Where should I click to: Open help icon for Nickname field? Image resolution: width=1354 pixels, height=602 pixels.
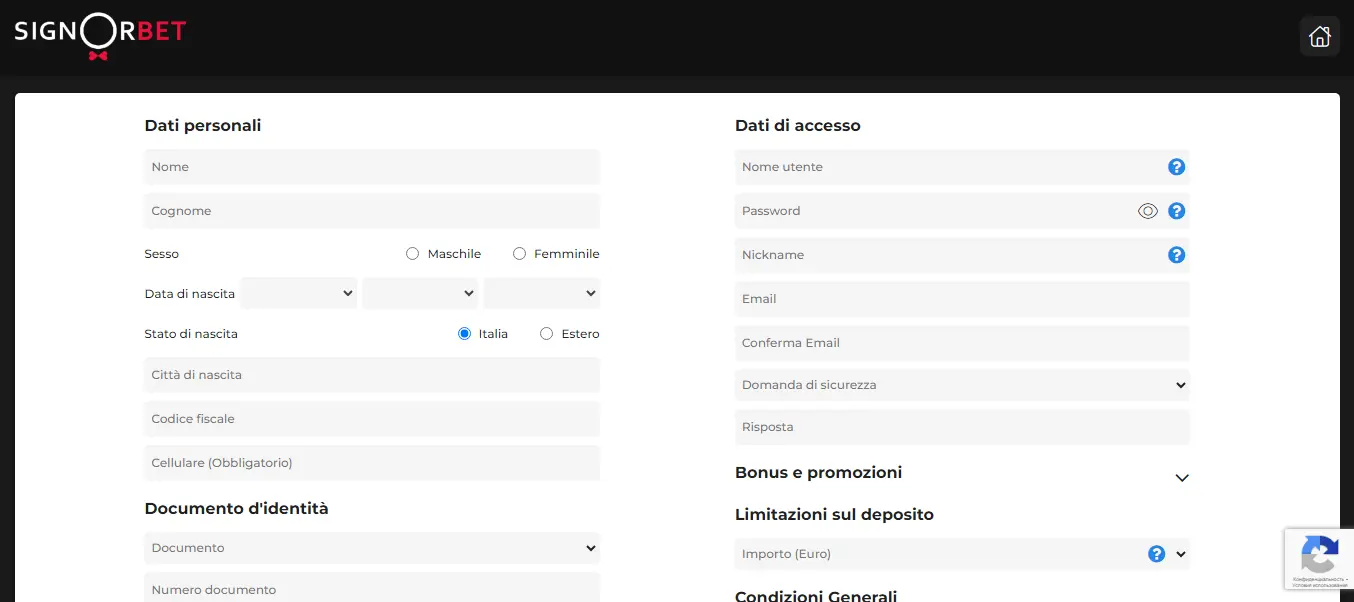[x=1176, y=255]
